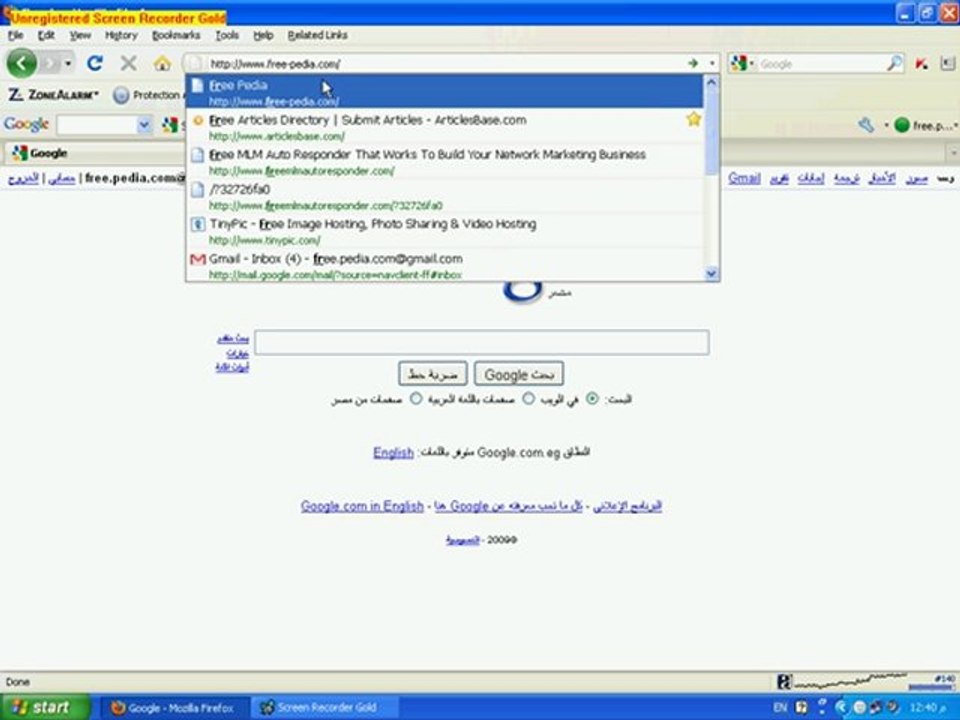
Task: Open the Related Links menu
Action: click(x=317, y=35)
